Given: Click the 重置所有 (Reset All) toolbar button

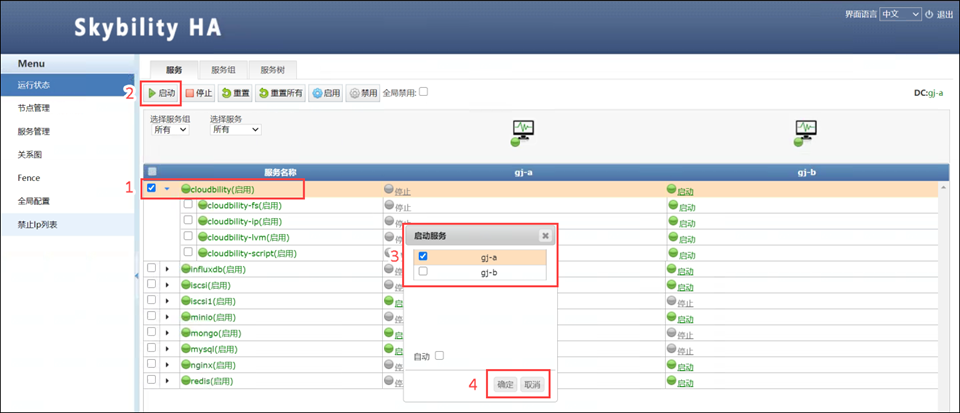Looking at the screenshot, I should pyautogui.click(x=280, y=93).
